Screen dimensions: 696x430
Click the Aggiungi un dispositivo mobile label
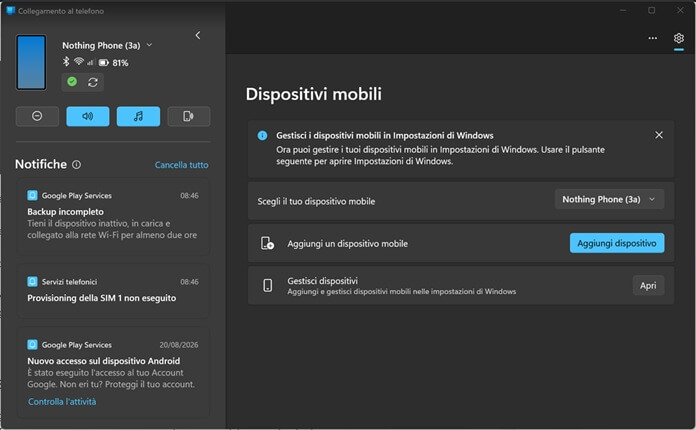click(348, 244)
